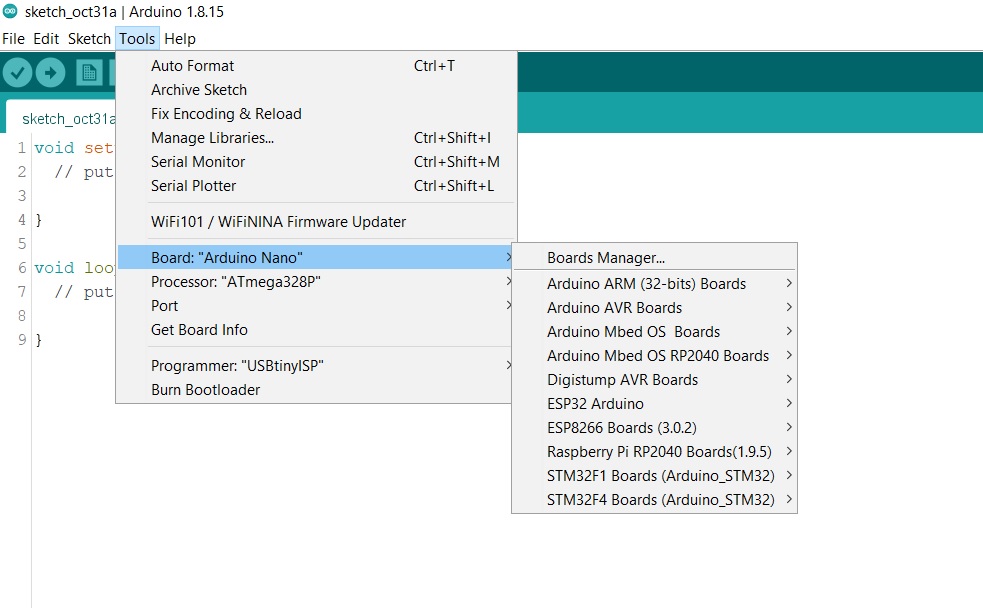Choose Auto Format from Tools menu
This screenshot has width=983, height=608.
pyautogui.click(x=193, y=66)
